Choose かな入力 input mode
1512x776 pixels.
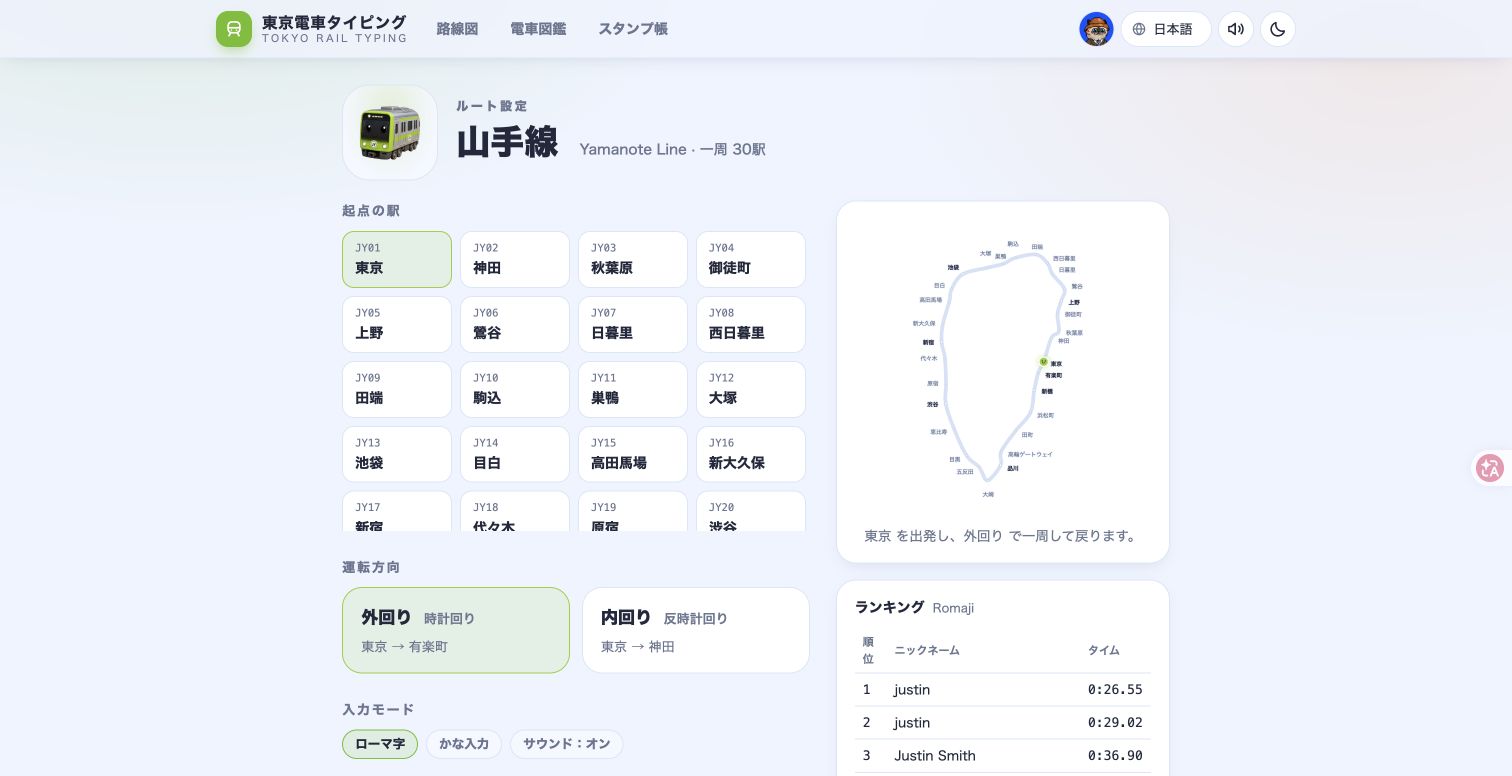pyautogui.click(x=464, y=744)
